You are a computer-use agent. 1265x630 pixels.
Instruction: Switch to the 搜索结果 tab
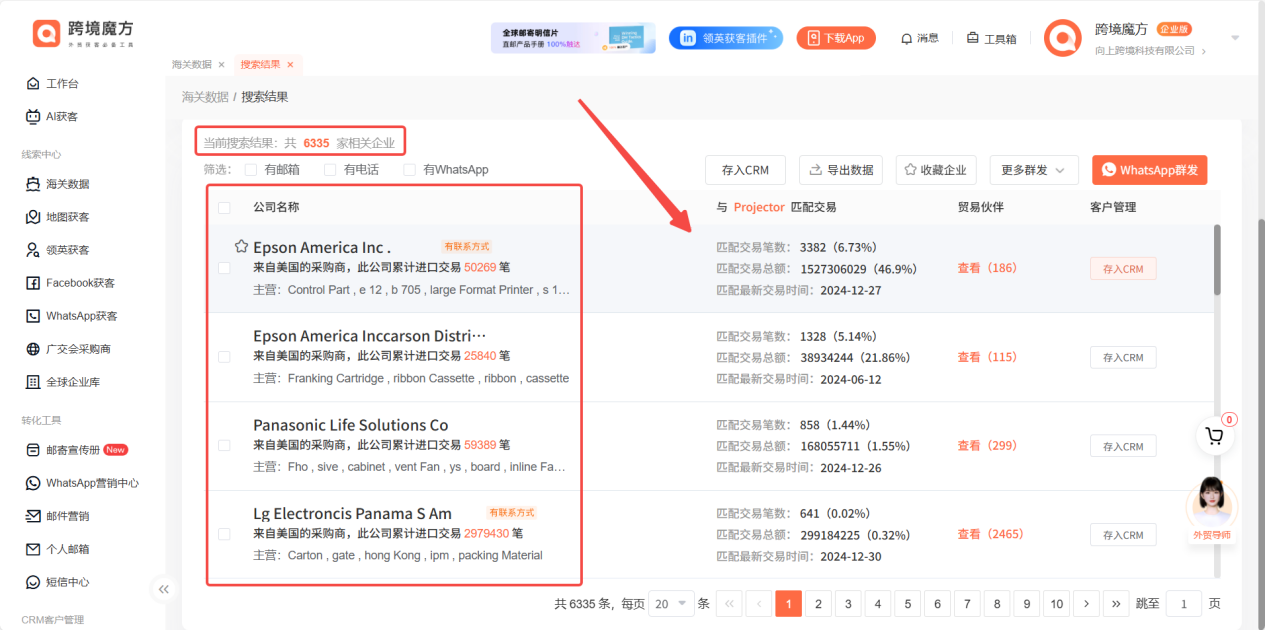260,65
